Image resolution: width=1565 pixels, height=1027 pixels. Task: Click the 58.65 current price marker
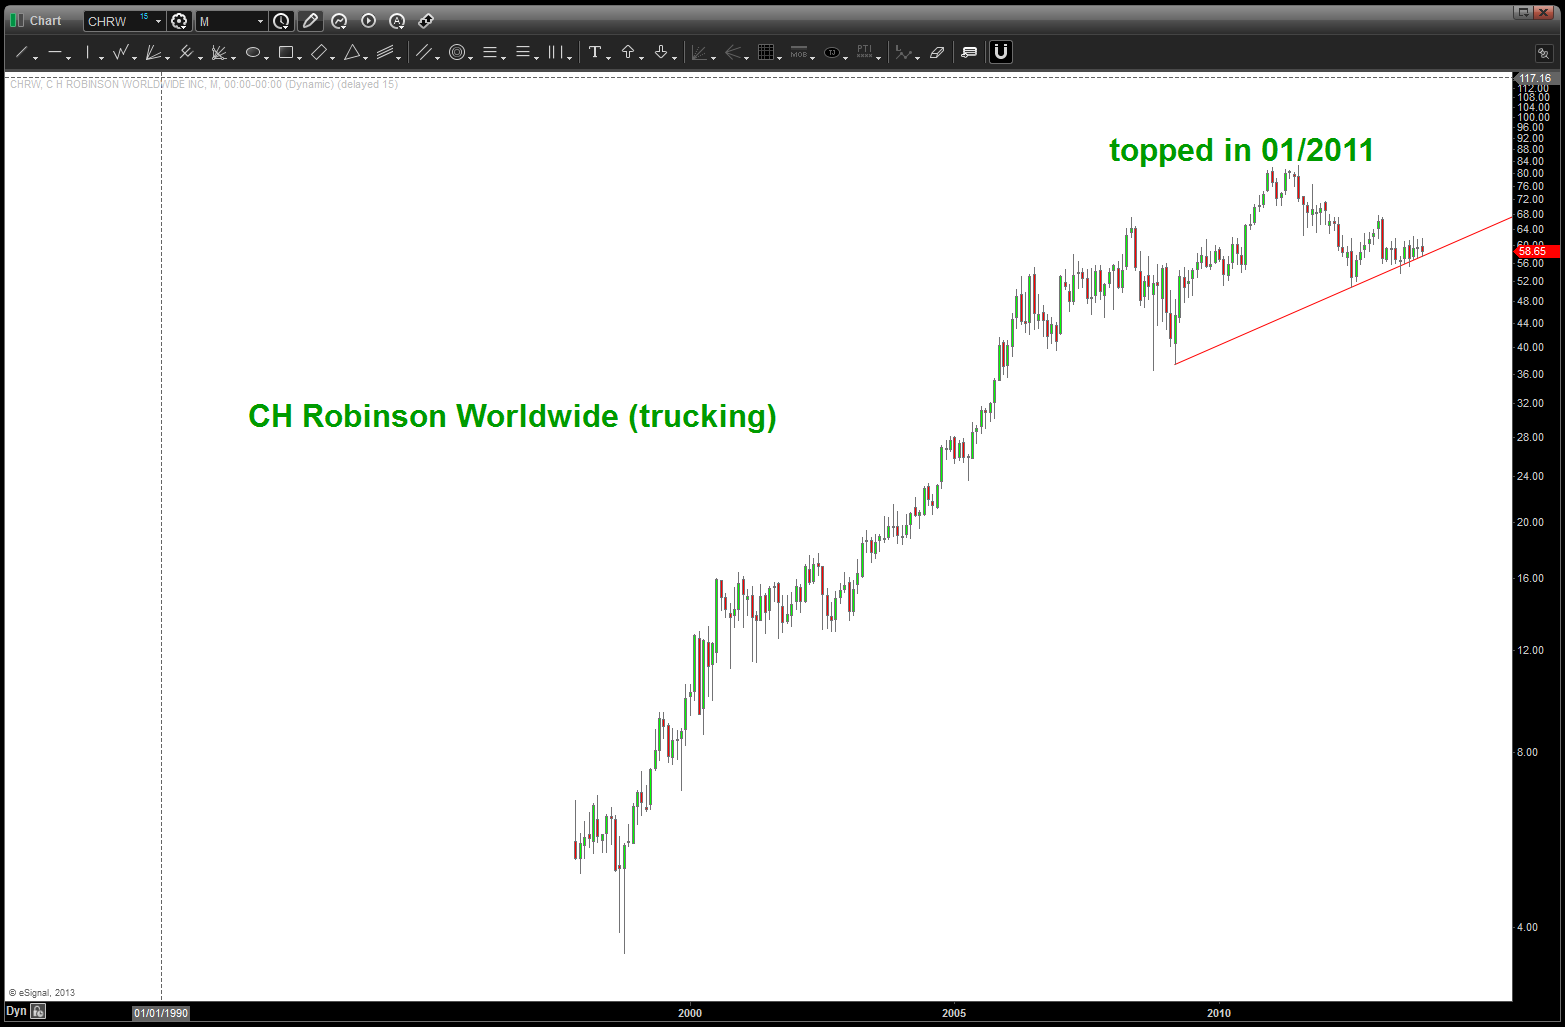click(1535, 251)
